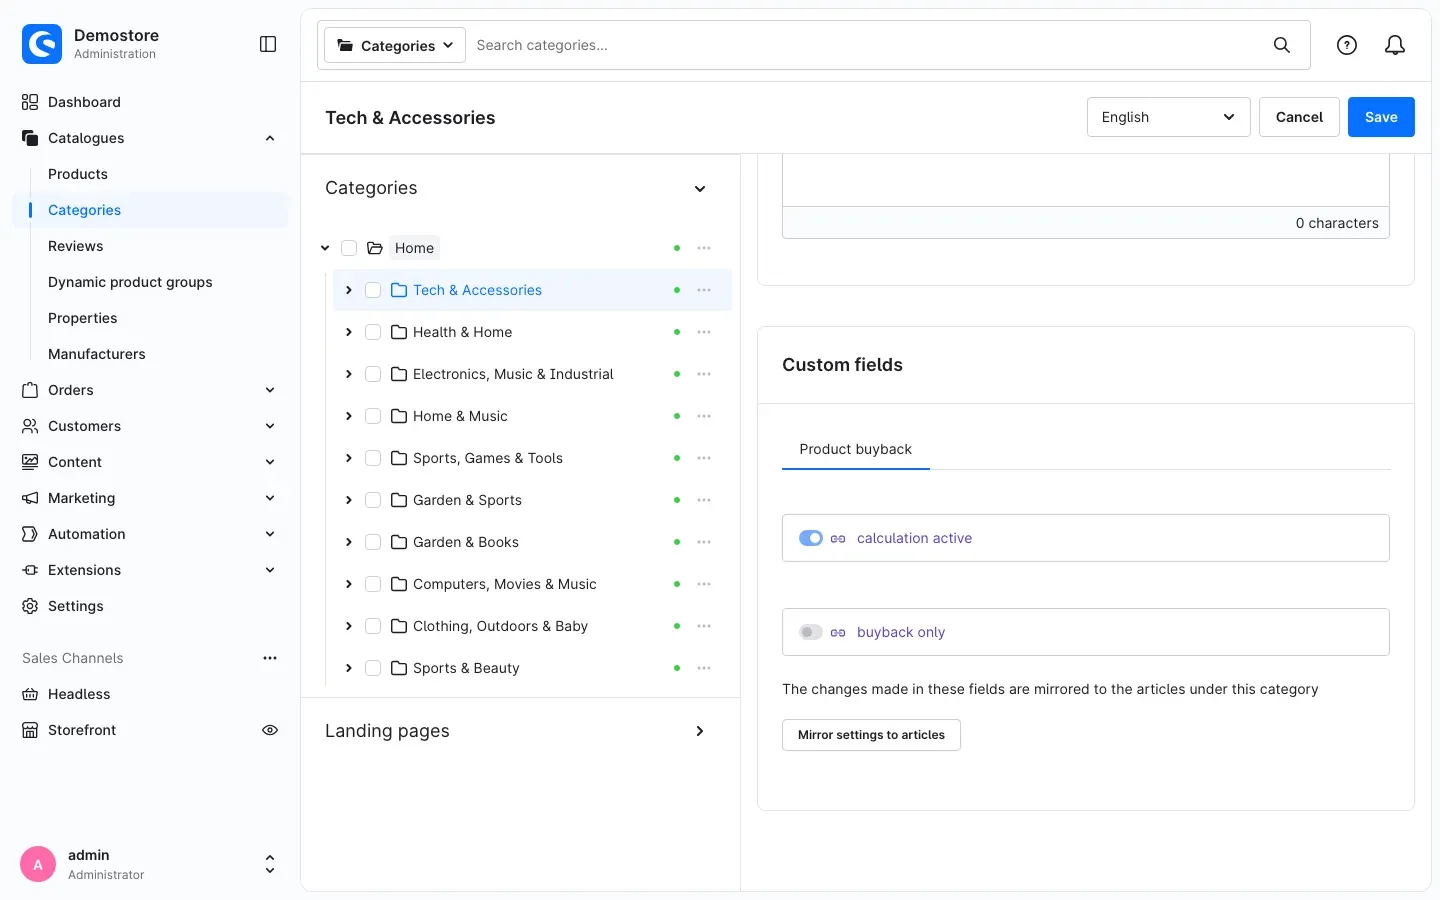View storefront via the eye icon

pos(270,730)
